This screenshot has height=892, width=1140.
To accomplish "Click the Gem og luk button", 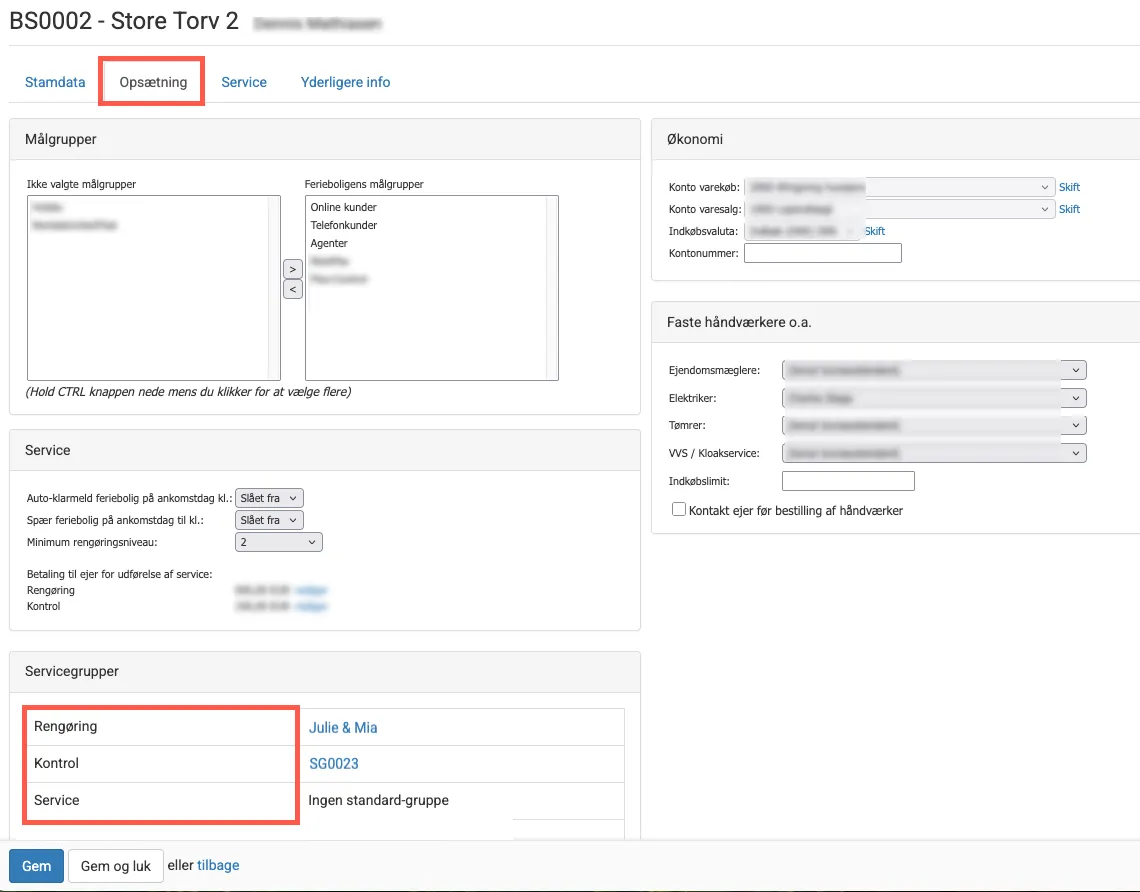I will (115, 866).
